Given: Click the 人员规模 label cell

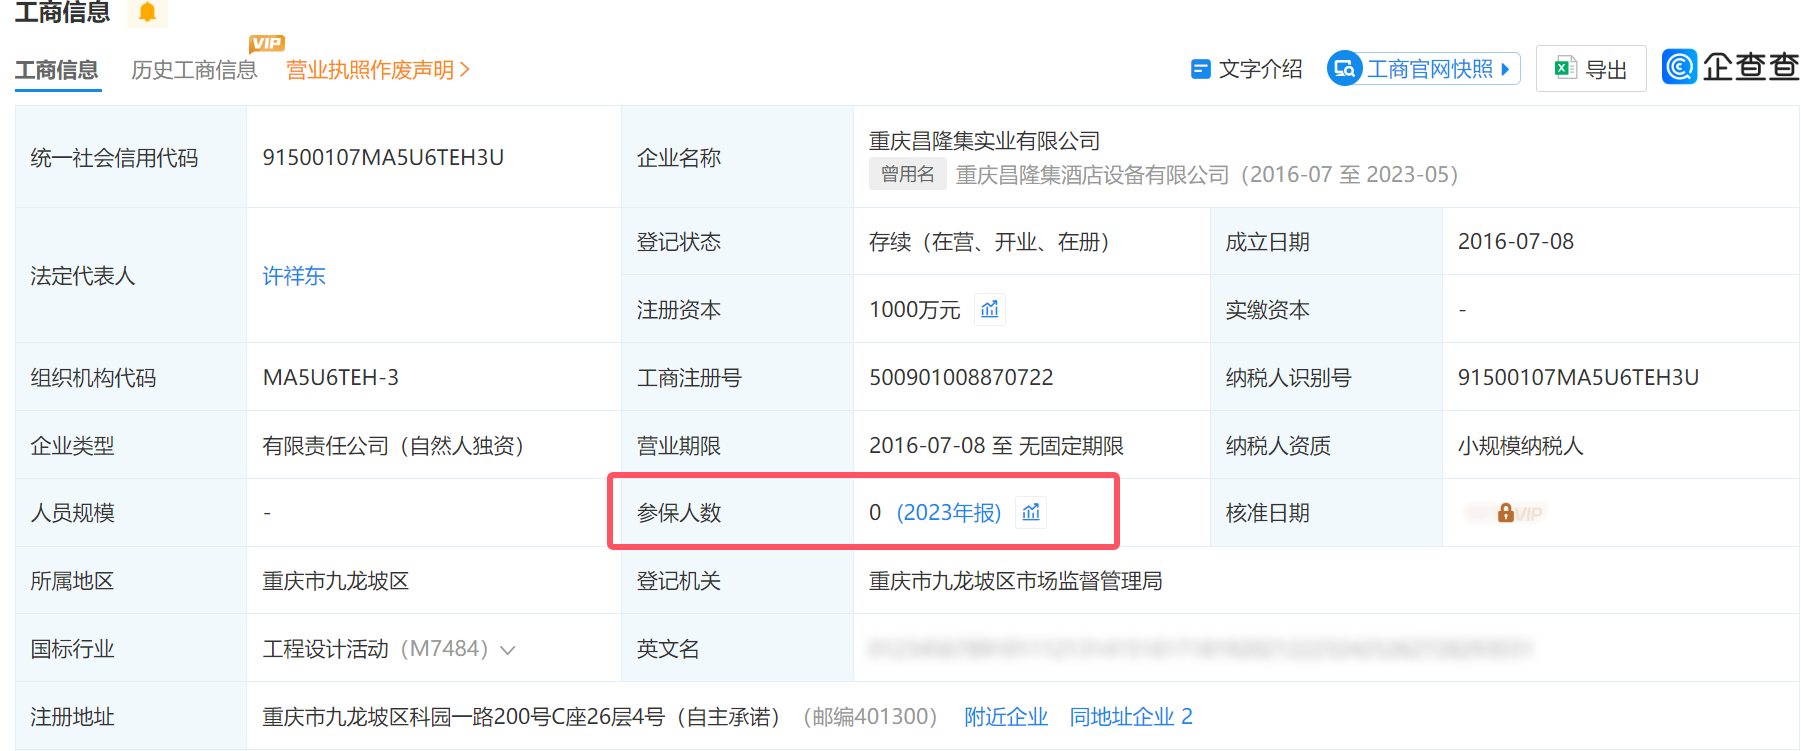Looking at the screenshot, I should [x=131, y=513].
